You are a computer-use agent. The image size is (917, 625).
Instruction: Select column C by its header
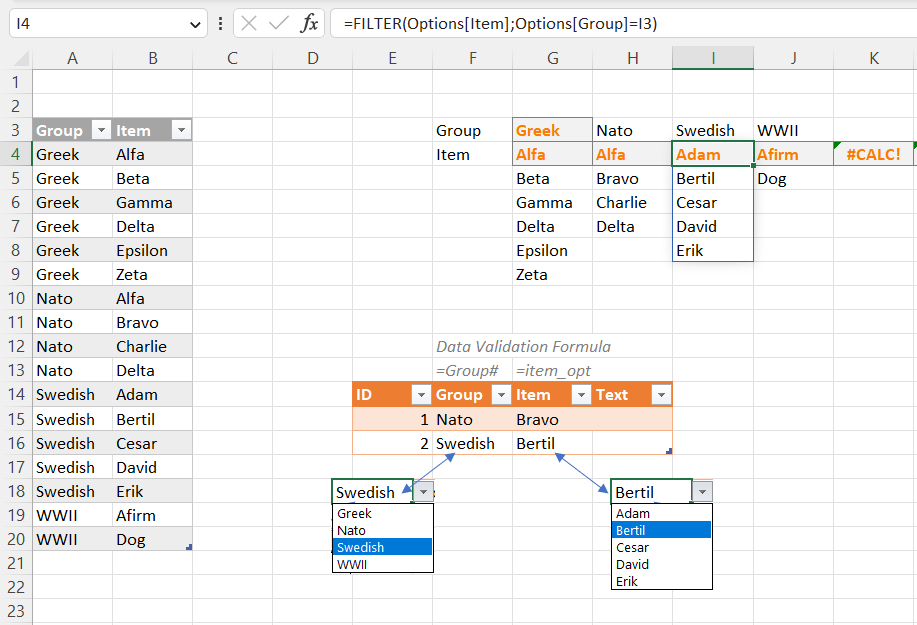click(x=233, y=58)
